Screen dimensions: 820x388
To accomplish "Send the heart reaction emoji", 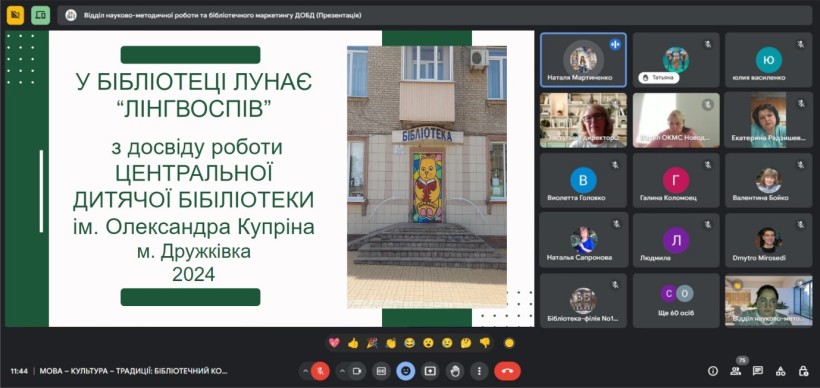I will pos(334,343).
